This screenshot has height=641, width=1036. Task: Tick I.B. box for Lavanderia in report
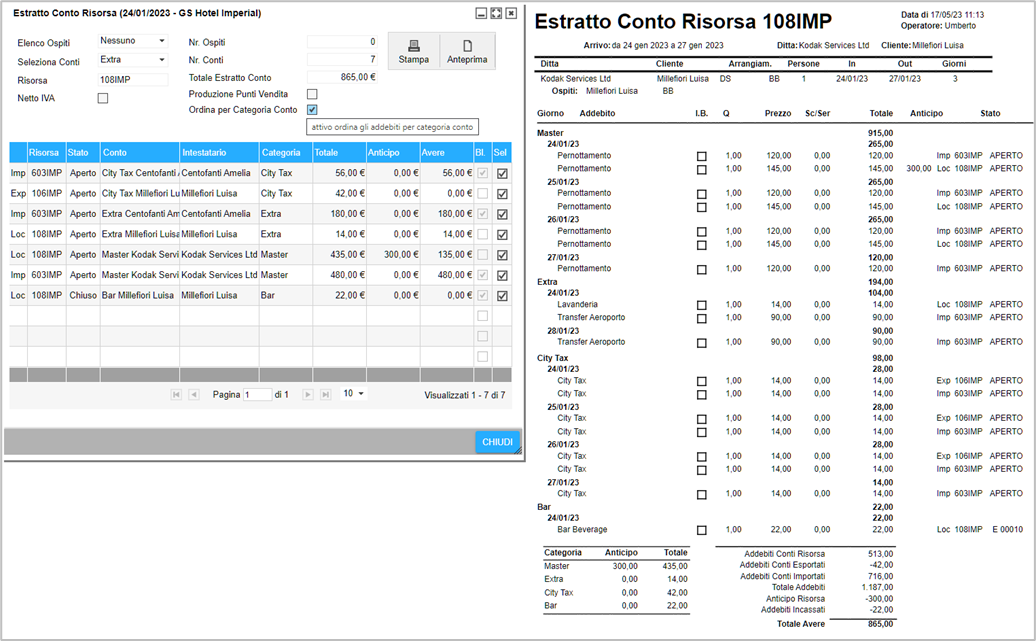[702, 305]
